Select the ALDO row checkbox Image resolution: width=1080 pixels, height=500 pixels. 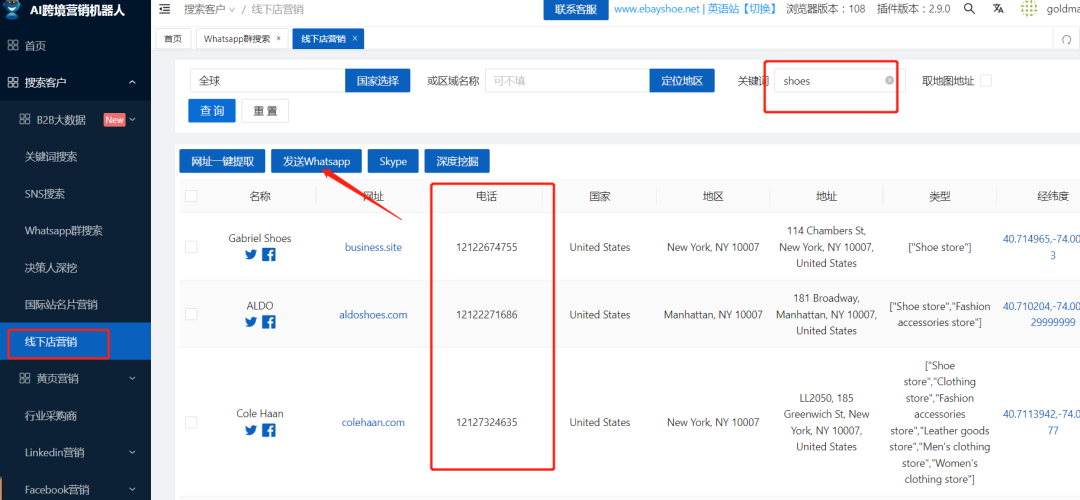(191, 314)
